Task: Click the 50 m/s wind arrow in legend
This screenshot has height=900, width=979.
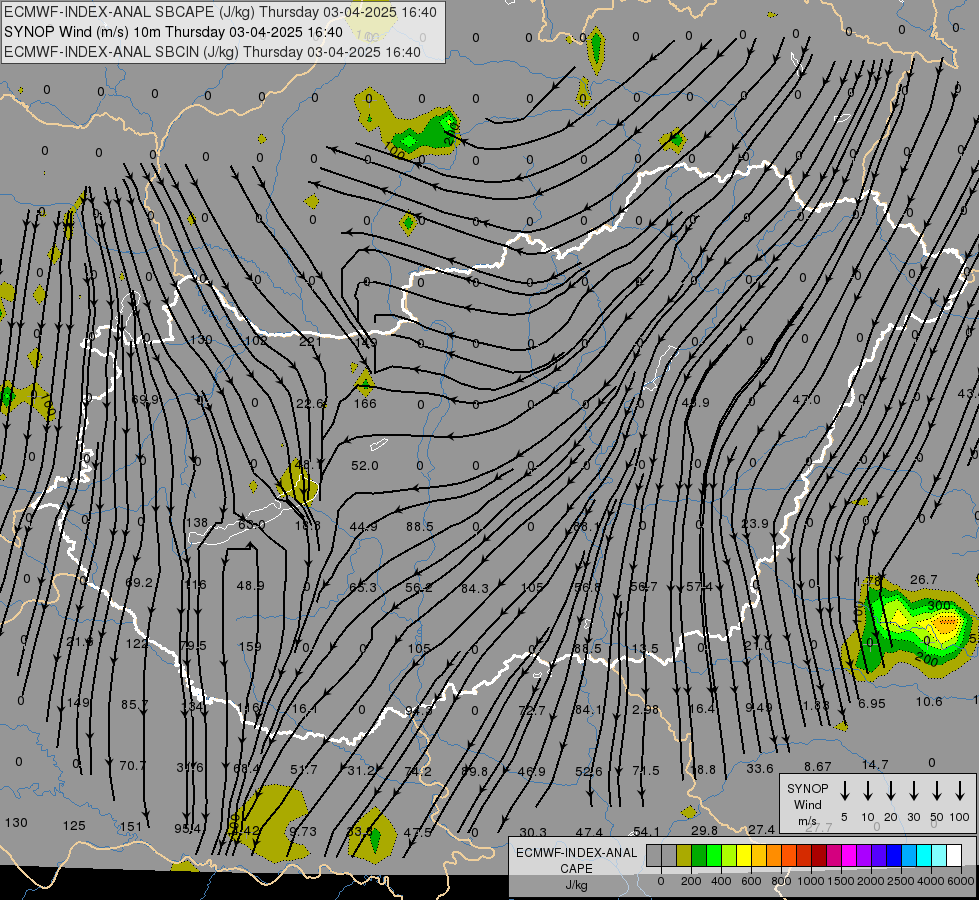Action: pyautogui.click(x=937, y=791)
